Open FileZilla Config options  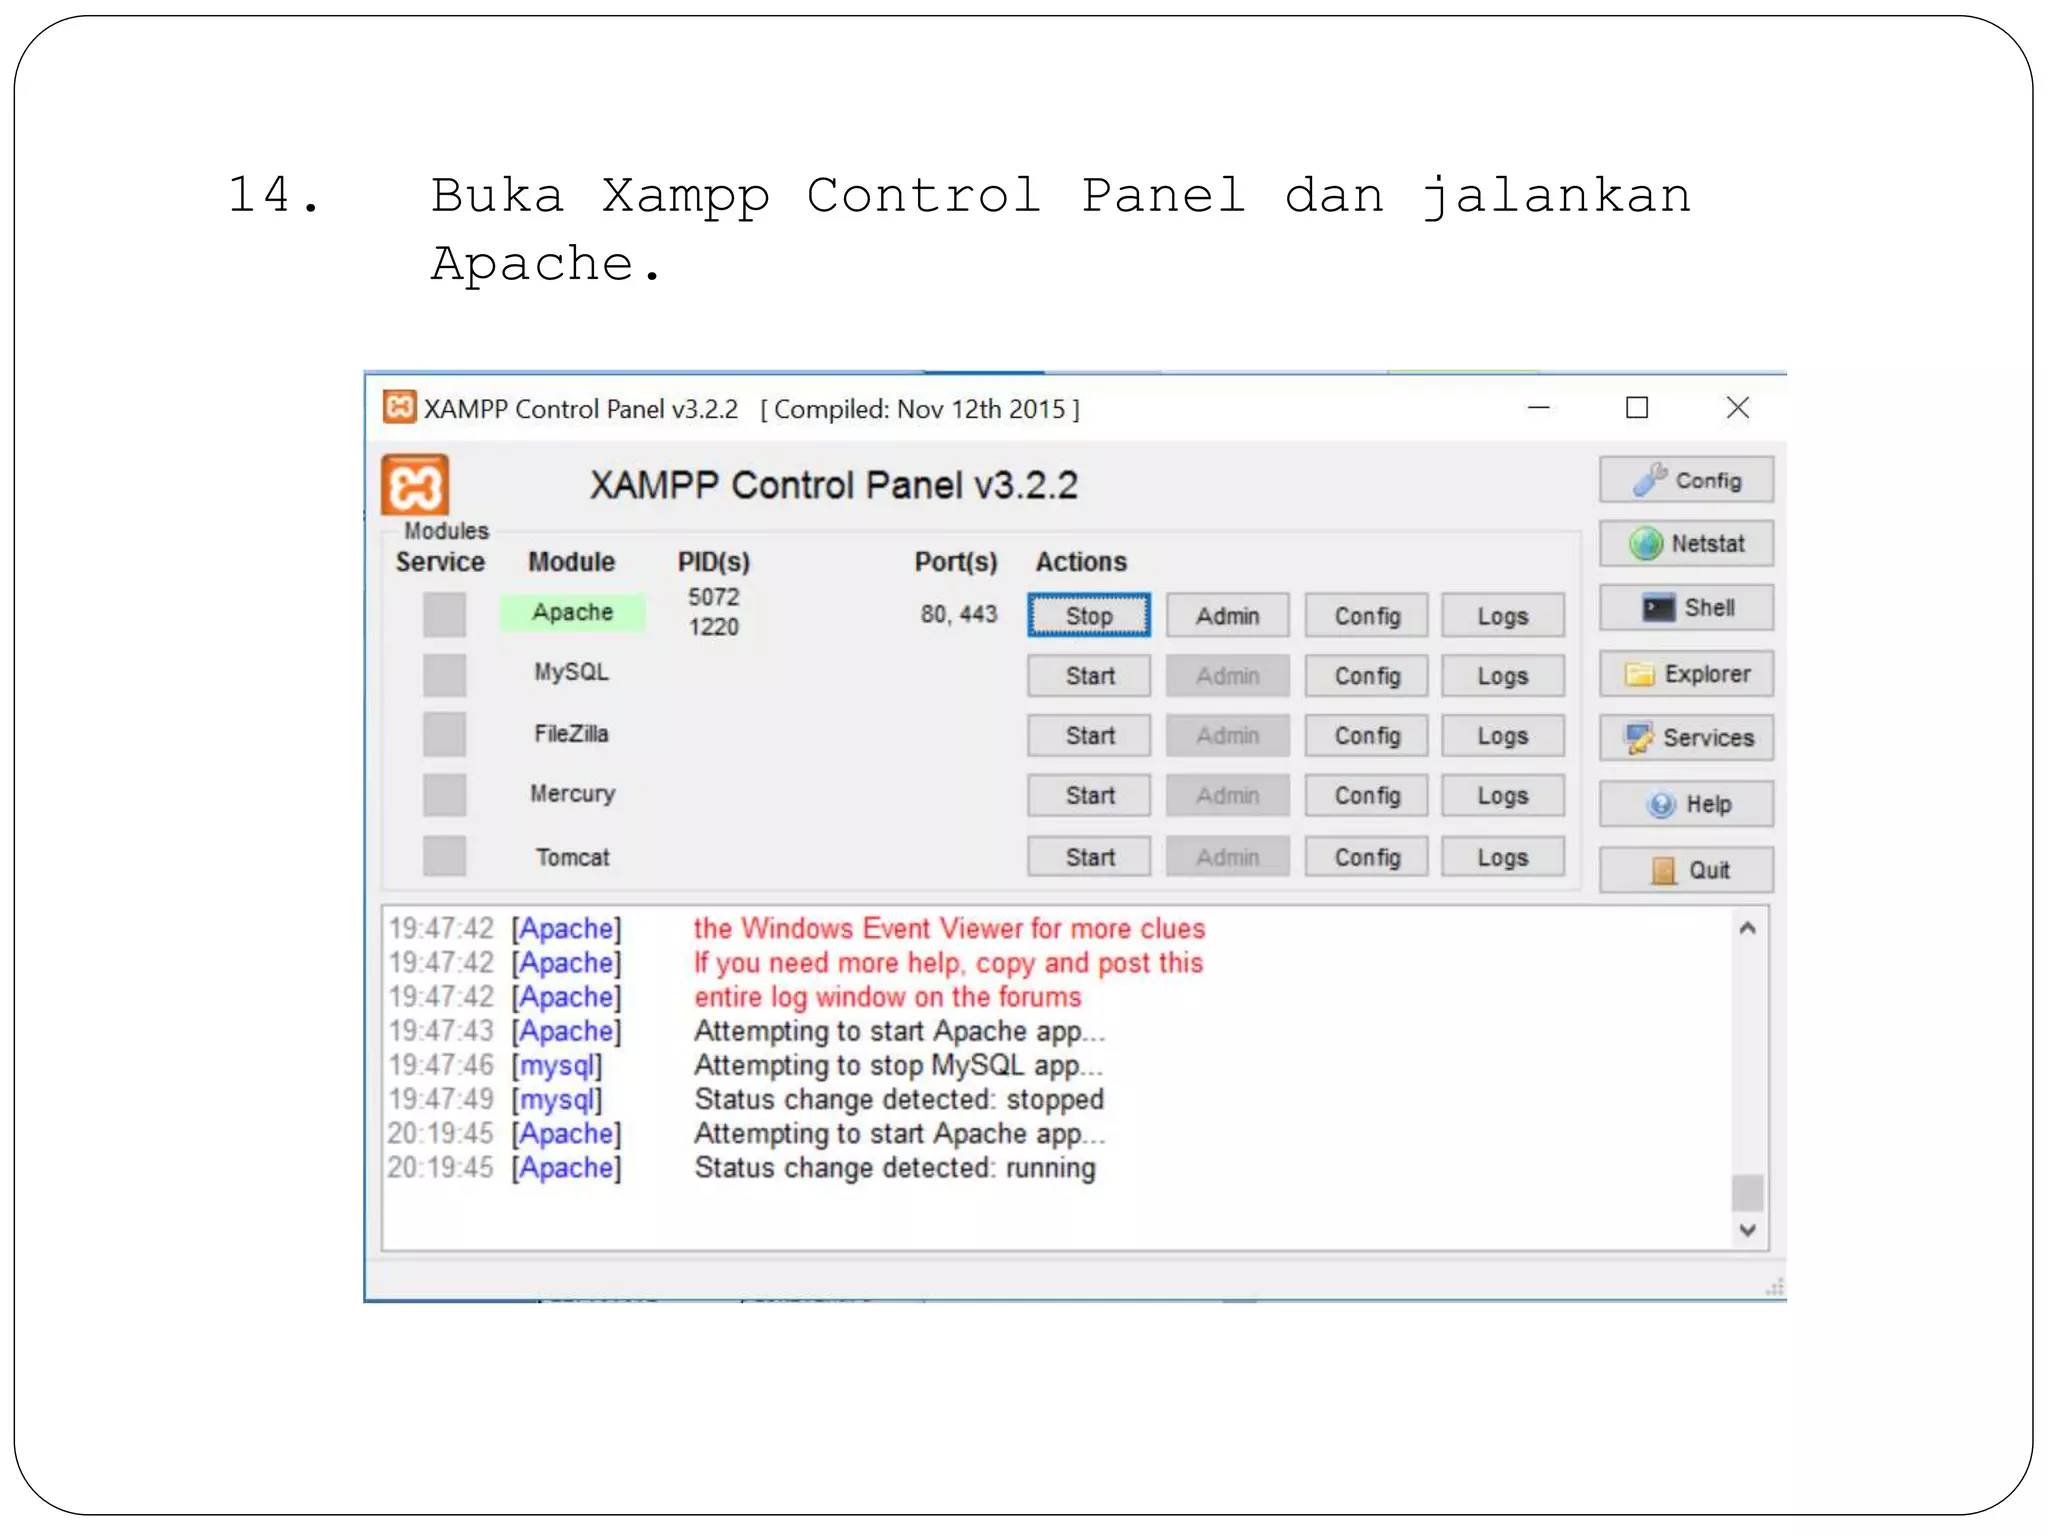[1367, 736]
